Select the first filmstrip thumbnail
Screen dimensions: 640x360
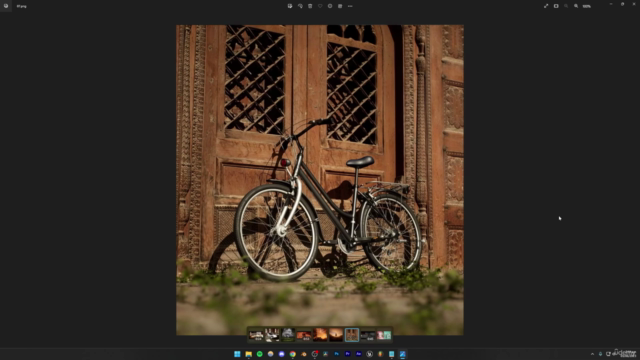[256, 335]
